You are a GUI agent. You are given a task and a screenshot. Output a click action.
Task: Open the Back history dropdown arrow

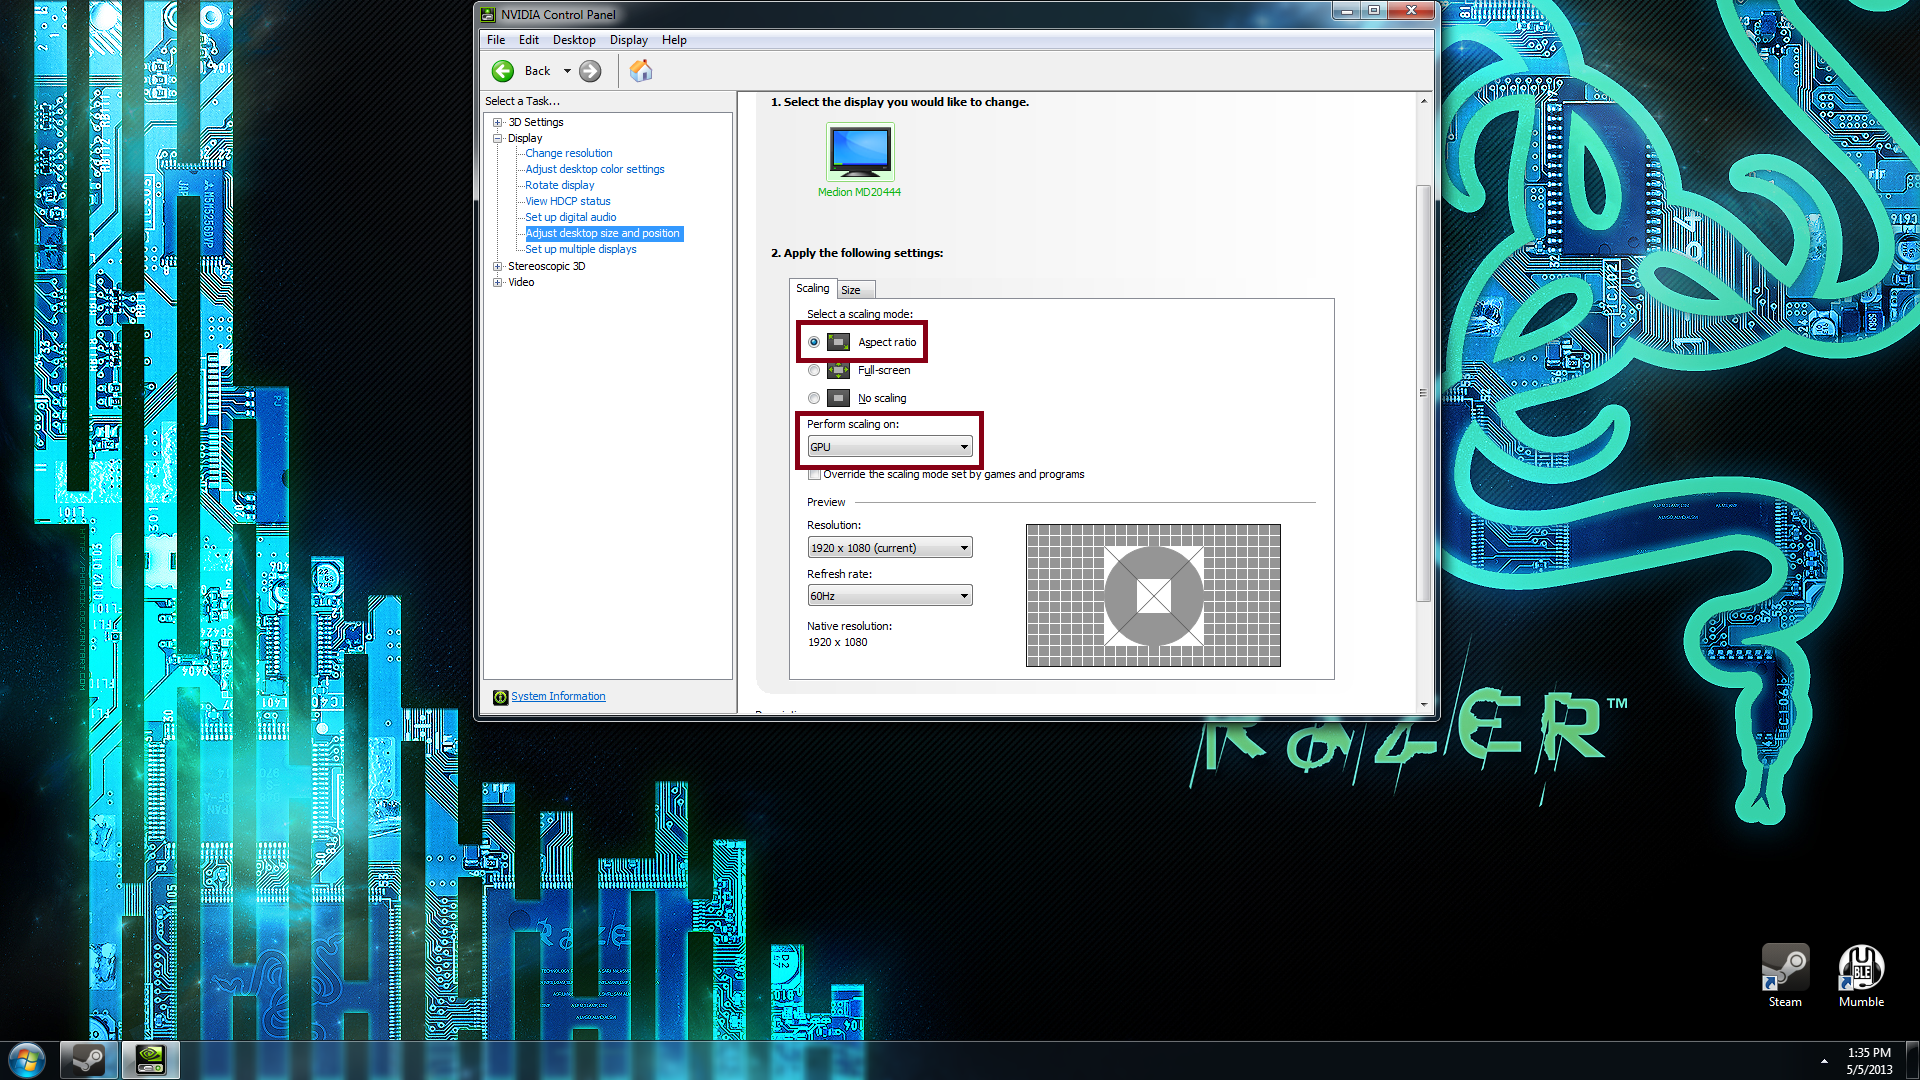[567, 71]
